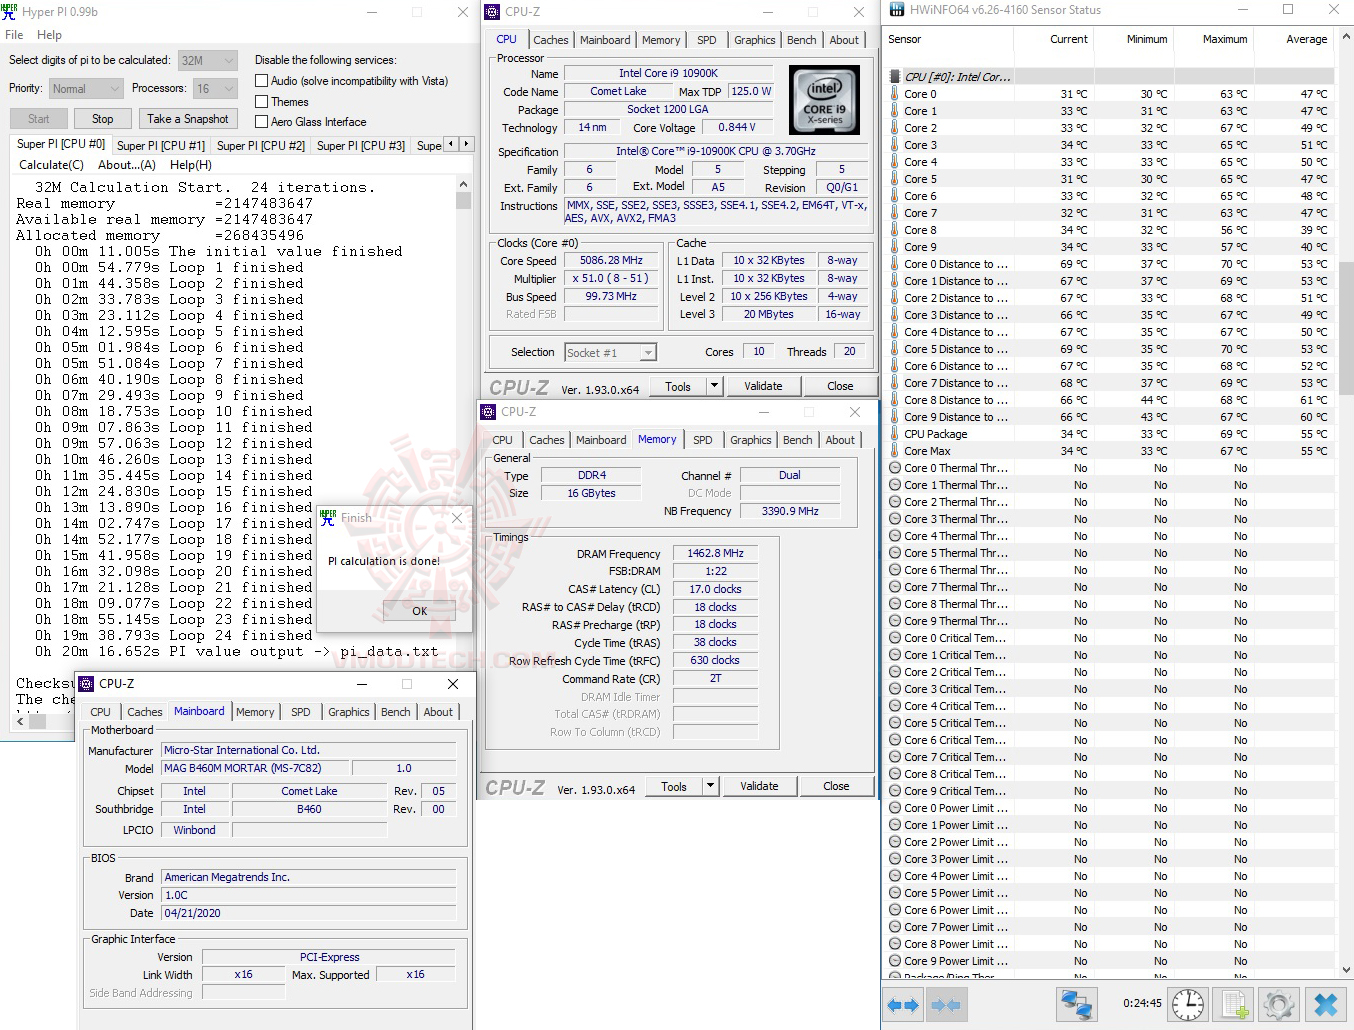Open the Socket #1 selection dropdown in CPU-Z
The width and height of the screenshot is (1354, 1030).
[x=647, y=352]
